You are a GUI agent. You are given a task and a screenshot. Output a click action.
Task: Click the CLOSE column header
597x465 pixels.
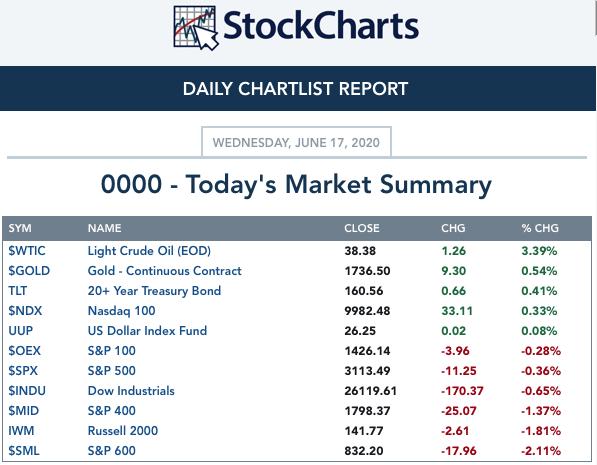362,228
